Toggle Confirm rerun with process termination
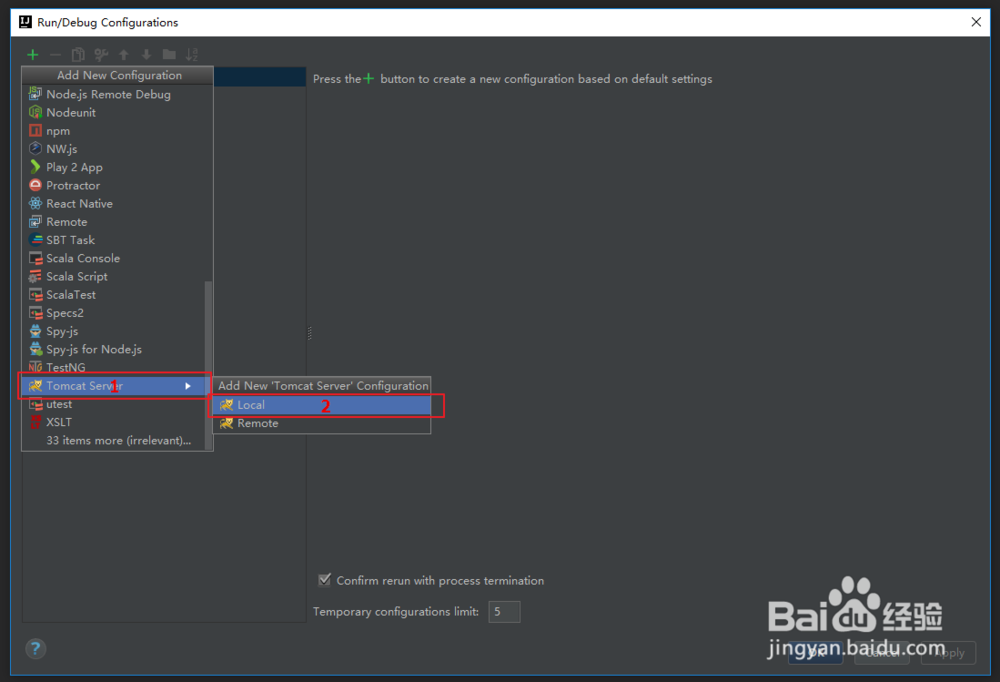The height and width of the screenshot is (682, 1000). coord(325,579)
